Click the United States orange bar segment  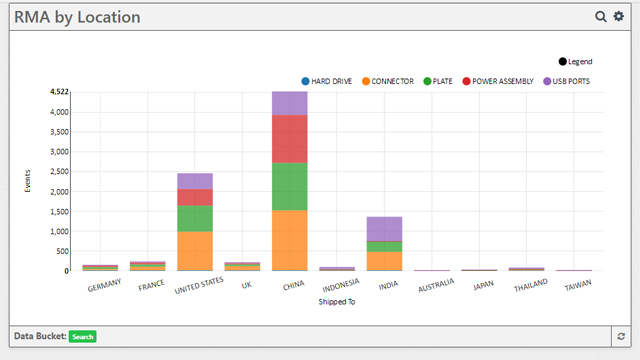tap(195, 251)
